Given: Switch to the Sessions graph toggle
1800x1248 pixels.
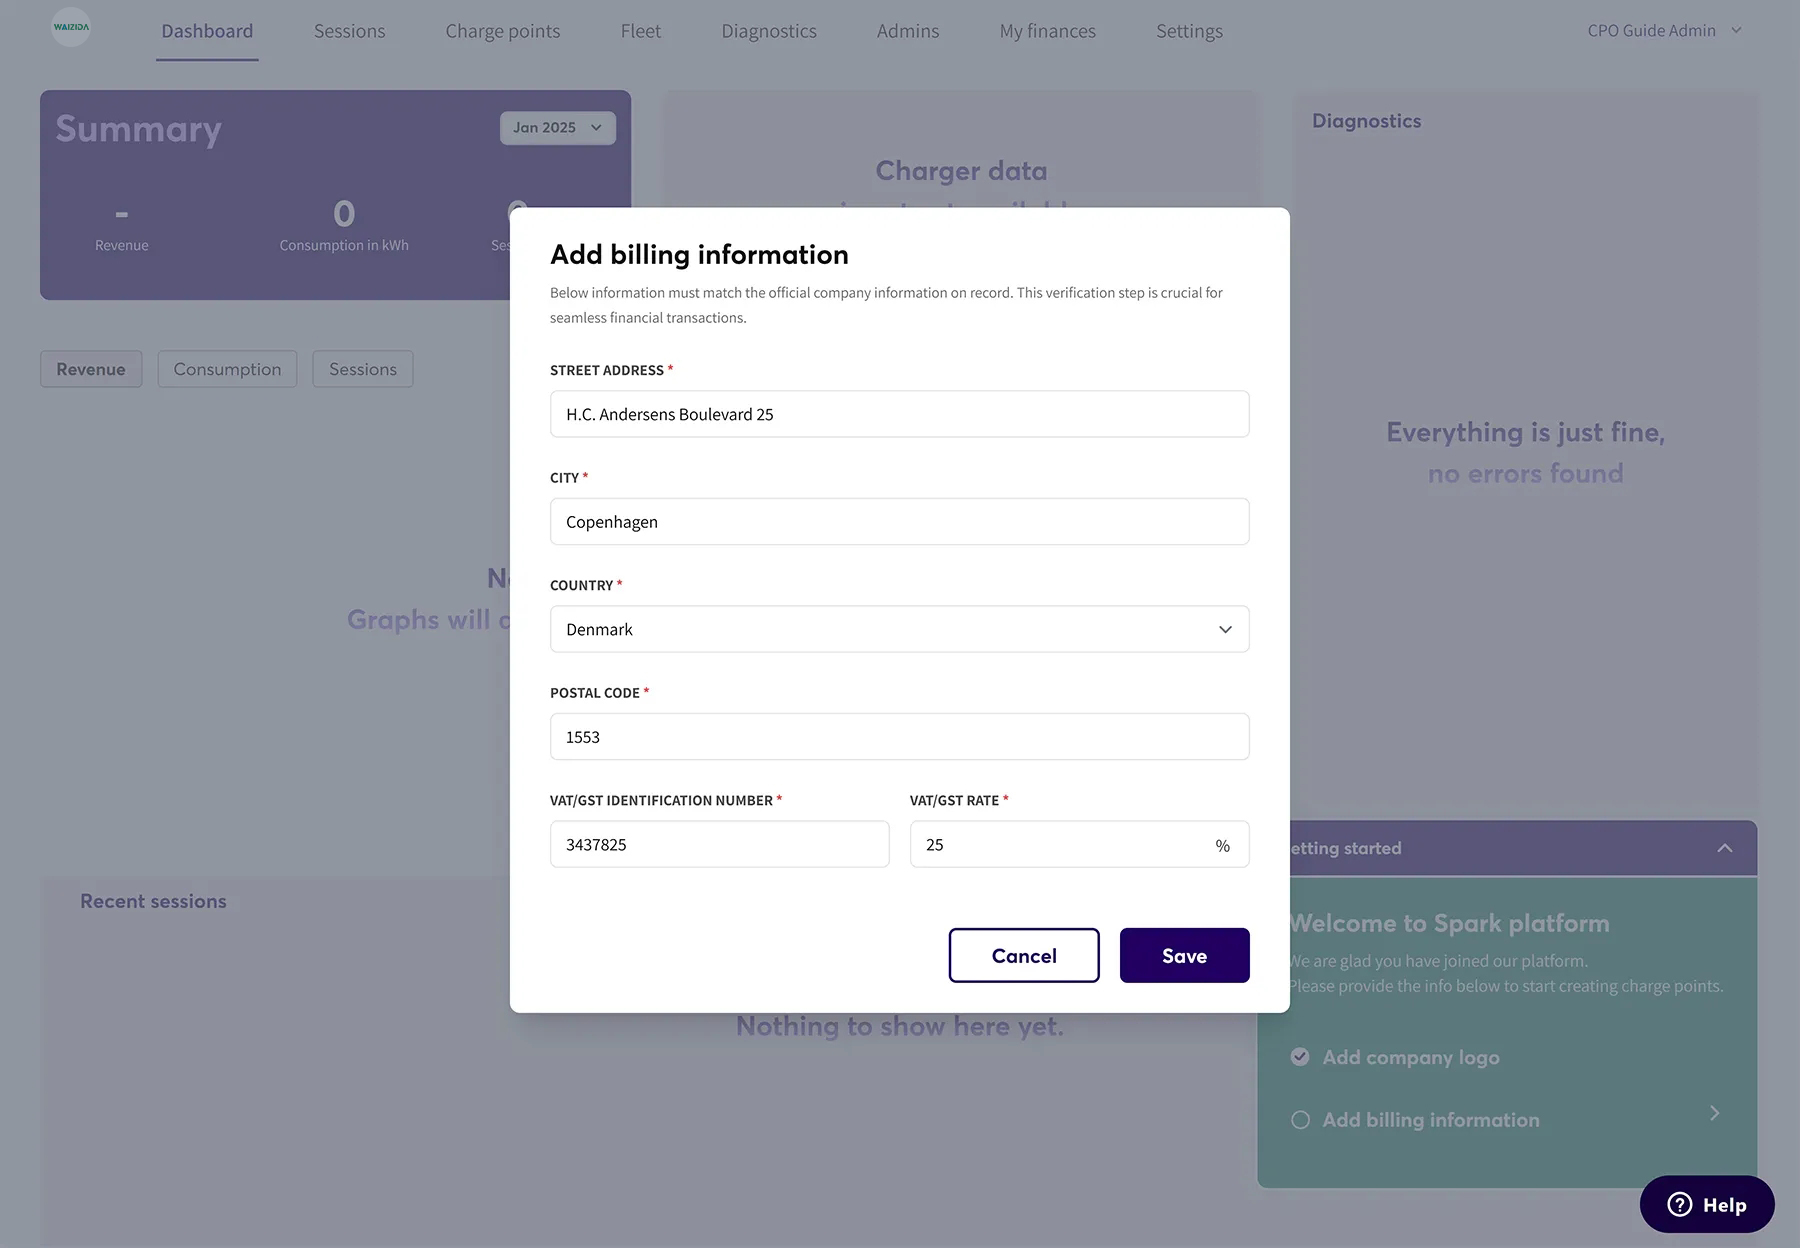Looking at the screenshot, I should tap(362, 369).
